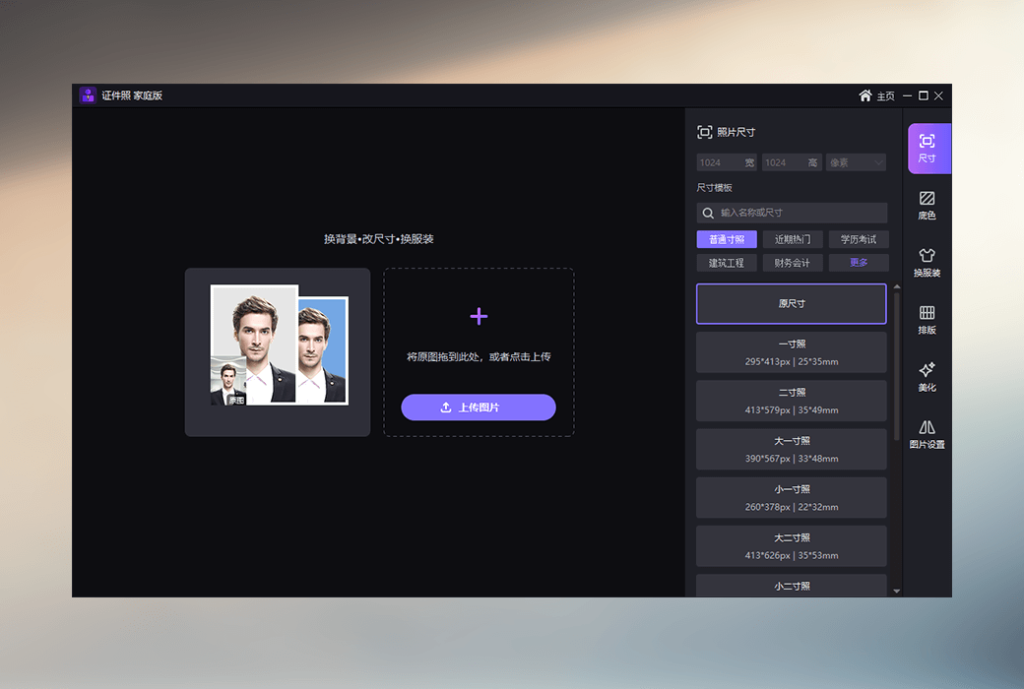
Task: Click the app logo in title bar
Action: [88, 95]
